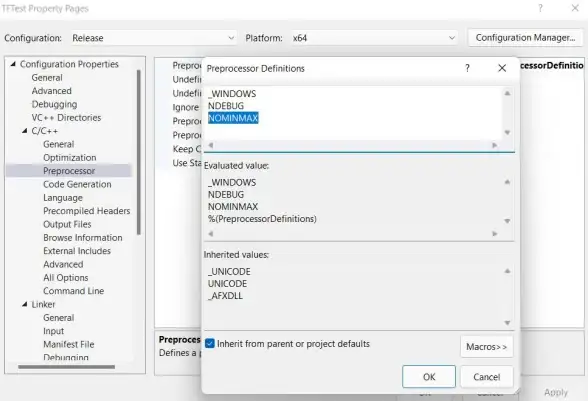Click the help icon of TFTest Property Pages
Viewport: 588px width, 401px height.
(540, 8)
